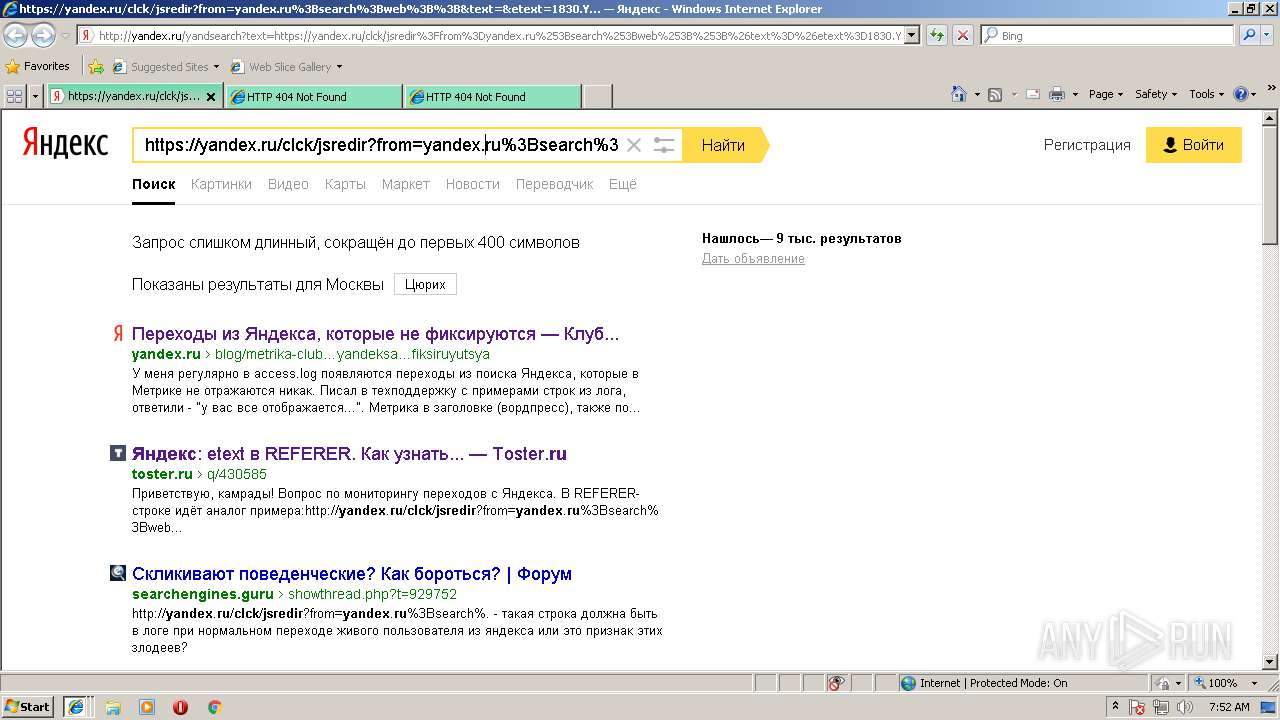Open the Favorites star button
1280x720 pixels.
click(x=37, y=67)
